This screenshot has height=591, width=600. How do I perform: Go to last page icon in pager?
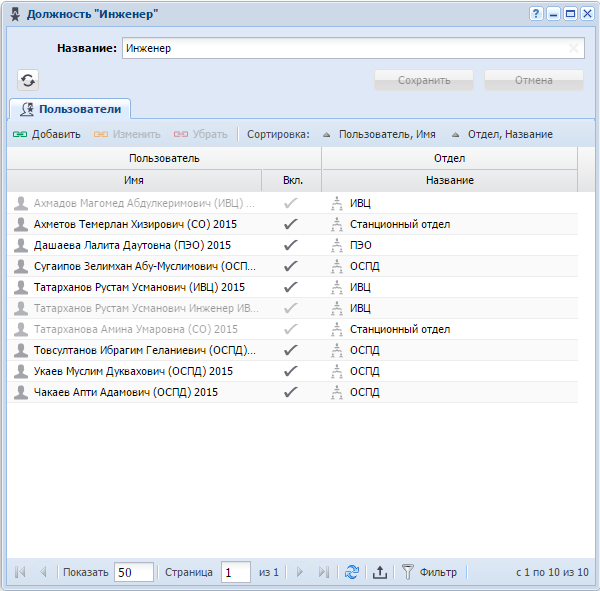coord(324,572)
